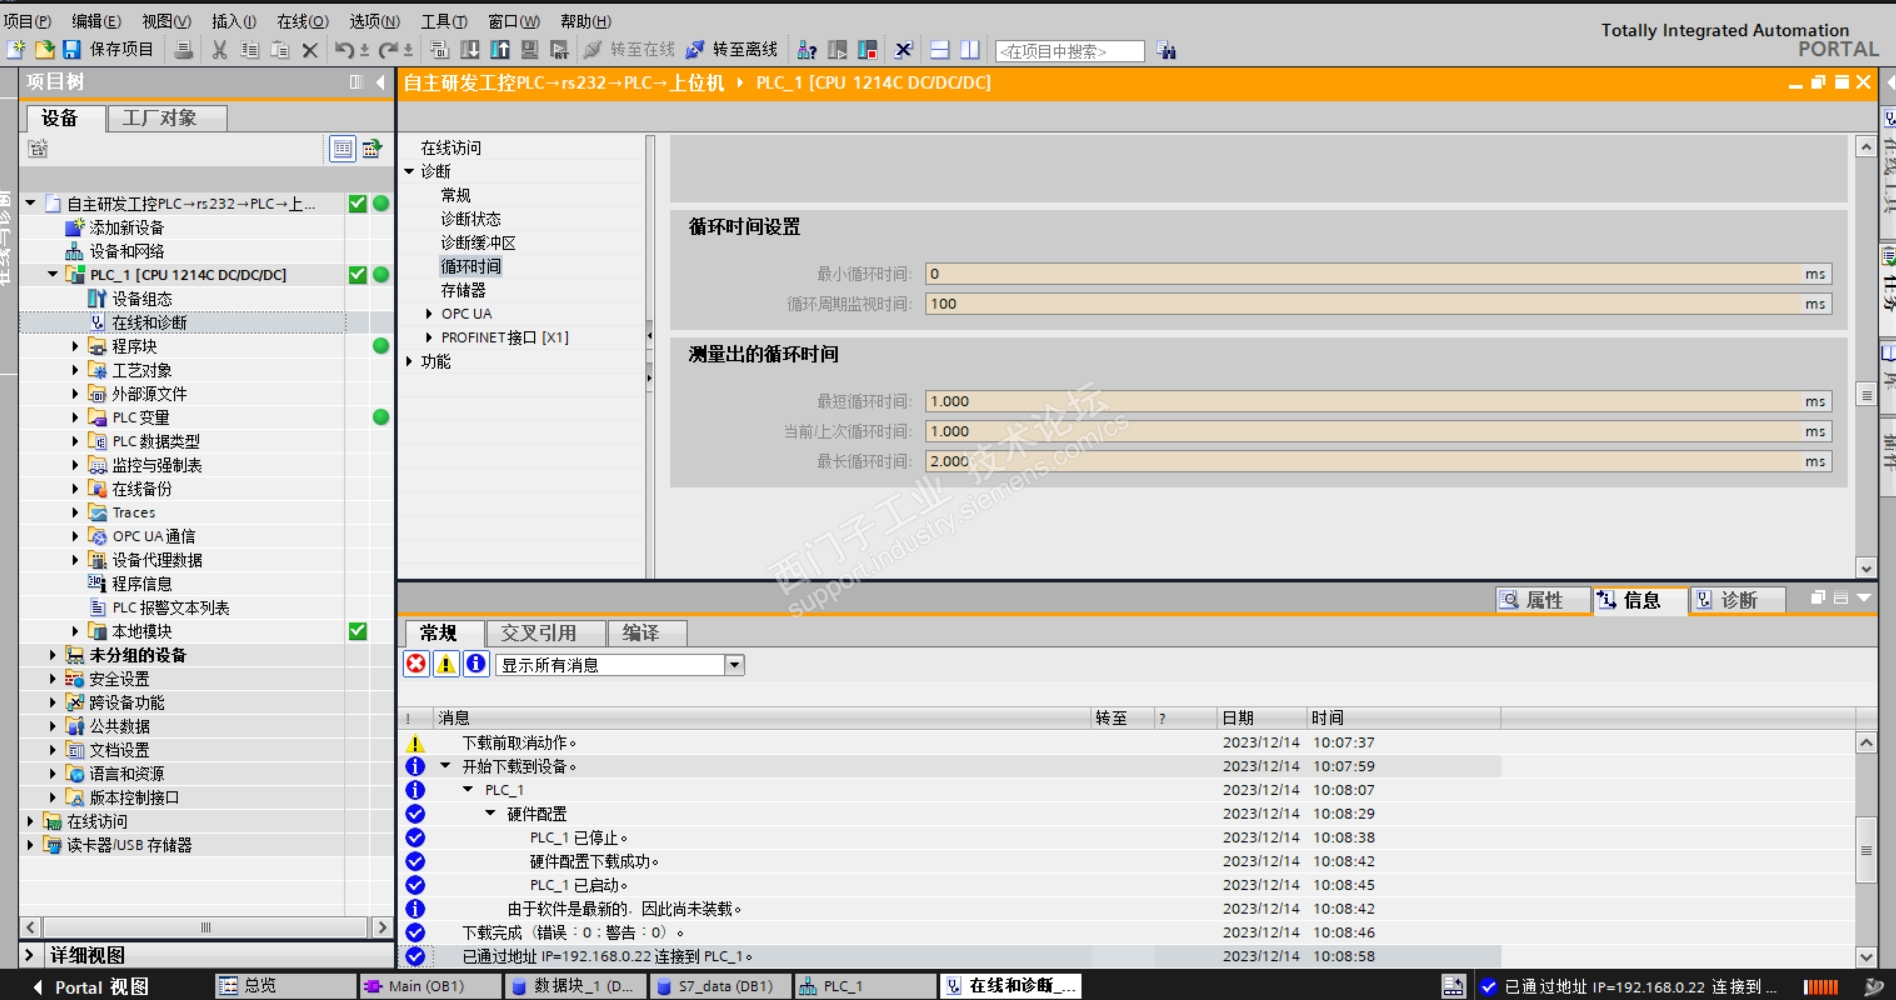Open the Main (OB1) editor taskbar button
The width and height of the screenshot is (1896, 1000).
click(x=429, y=987)
